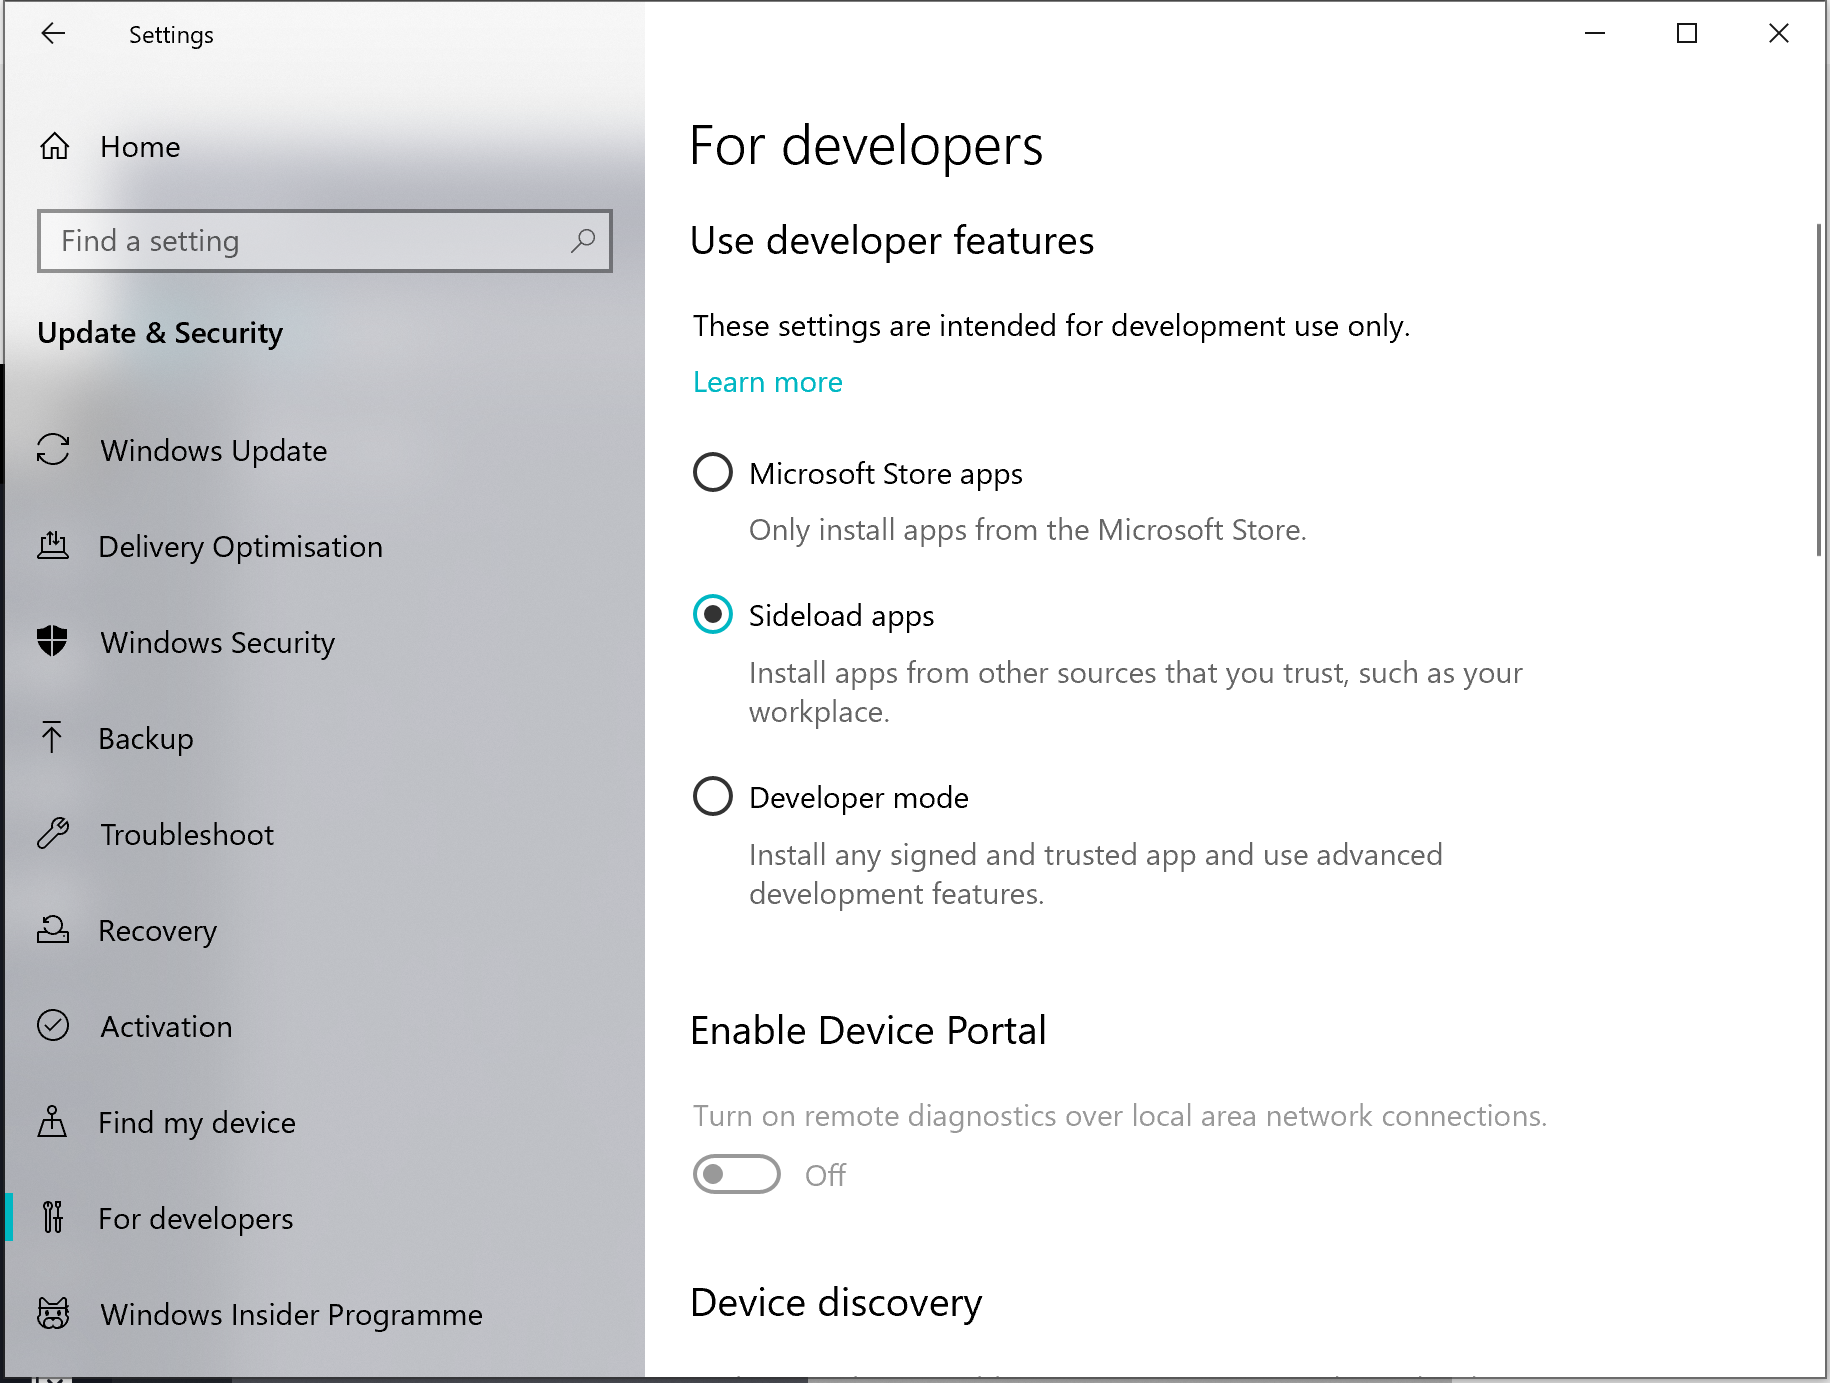Click the Windows Insider Programme cat icon
This screenshot has height=1383, width=1830.
click(x=53, y=1313)
